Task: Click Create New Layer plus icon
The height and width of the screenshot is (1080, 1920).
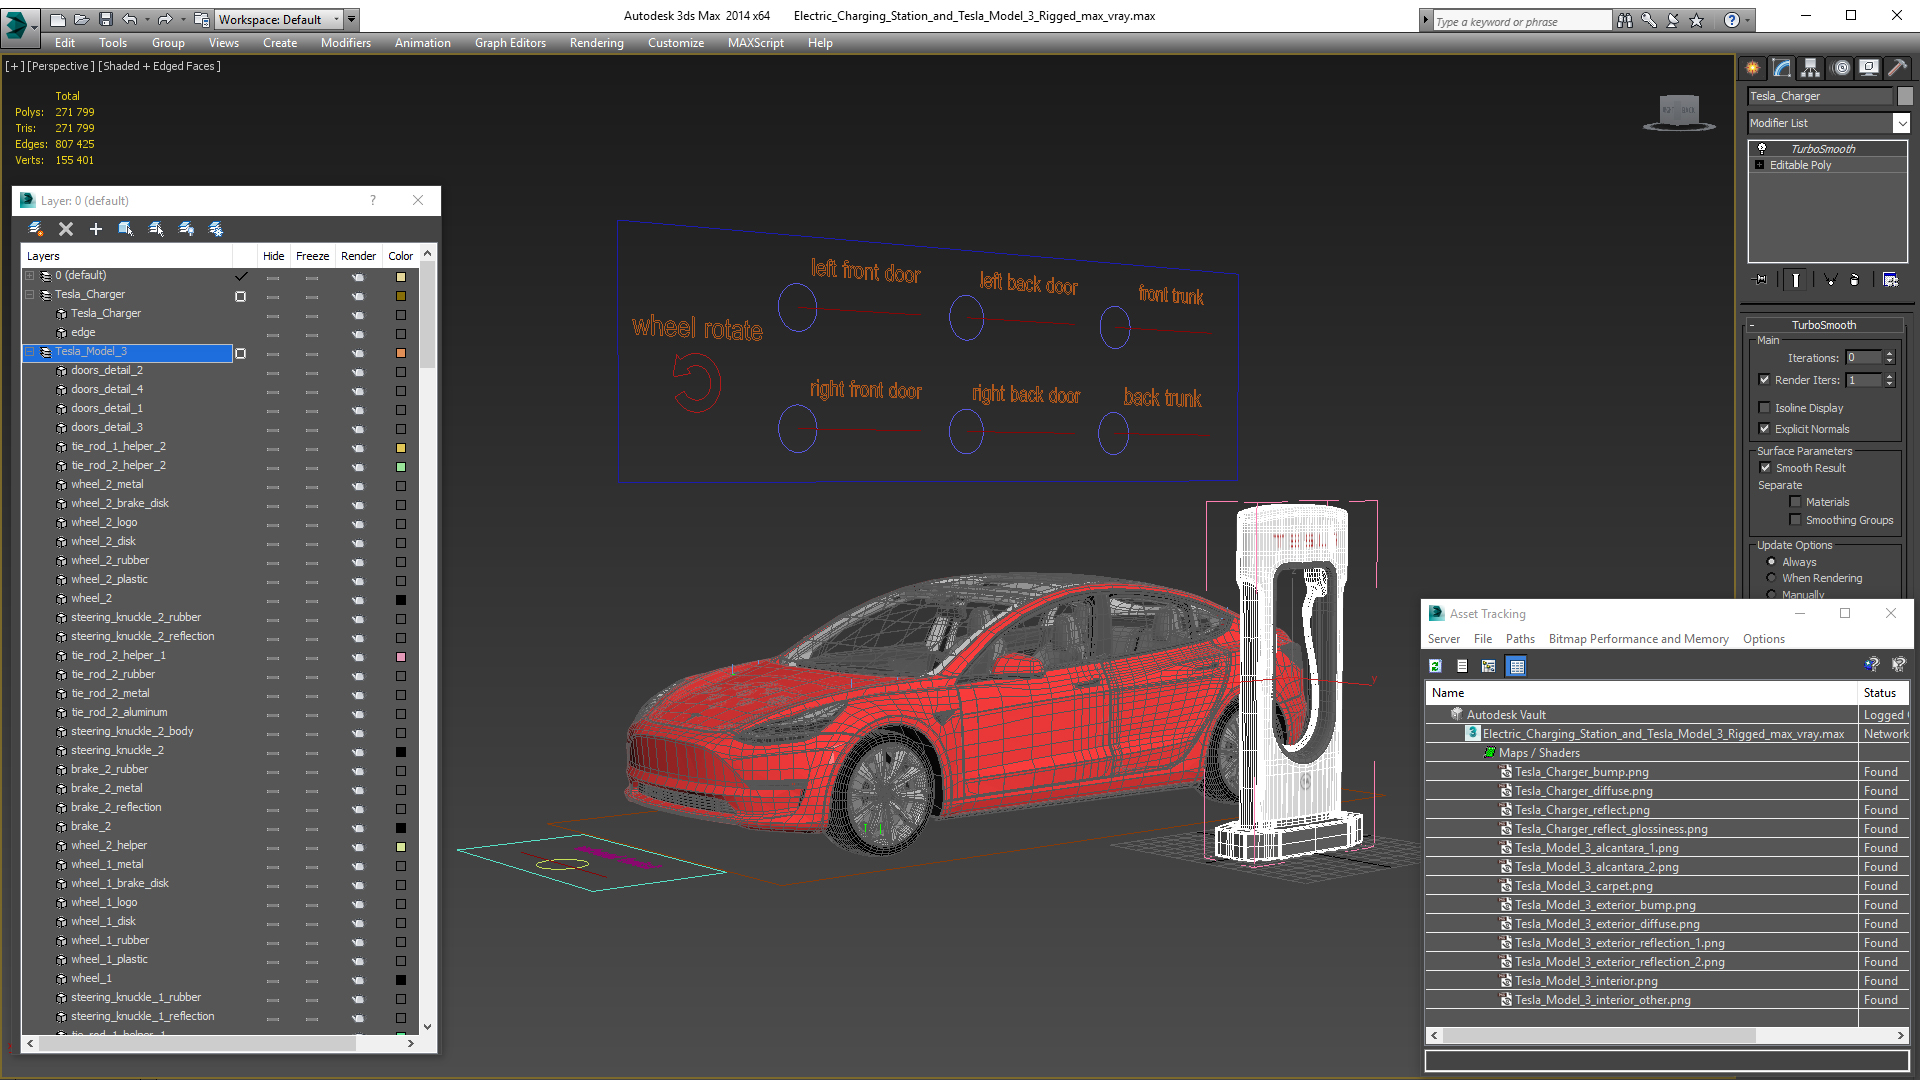Action: [x=96, y=229]
